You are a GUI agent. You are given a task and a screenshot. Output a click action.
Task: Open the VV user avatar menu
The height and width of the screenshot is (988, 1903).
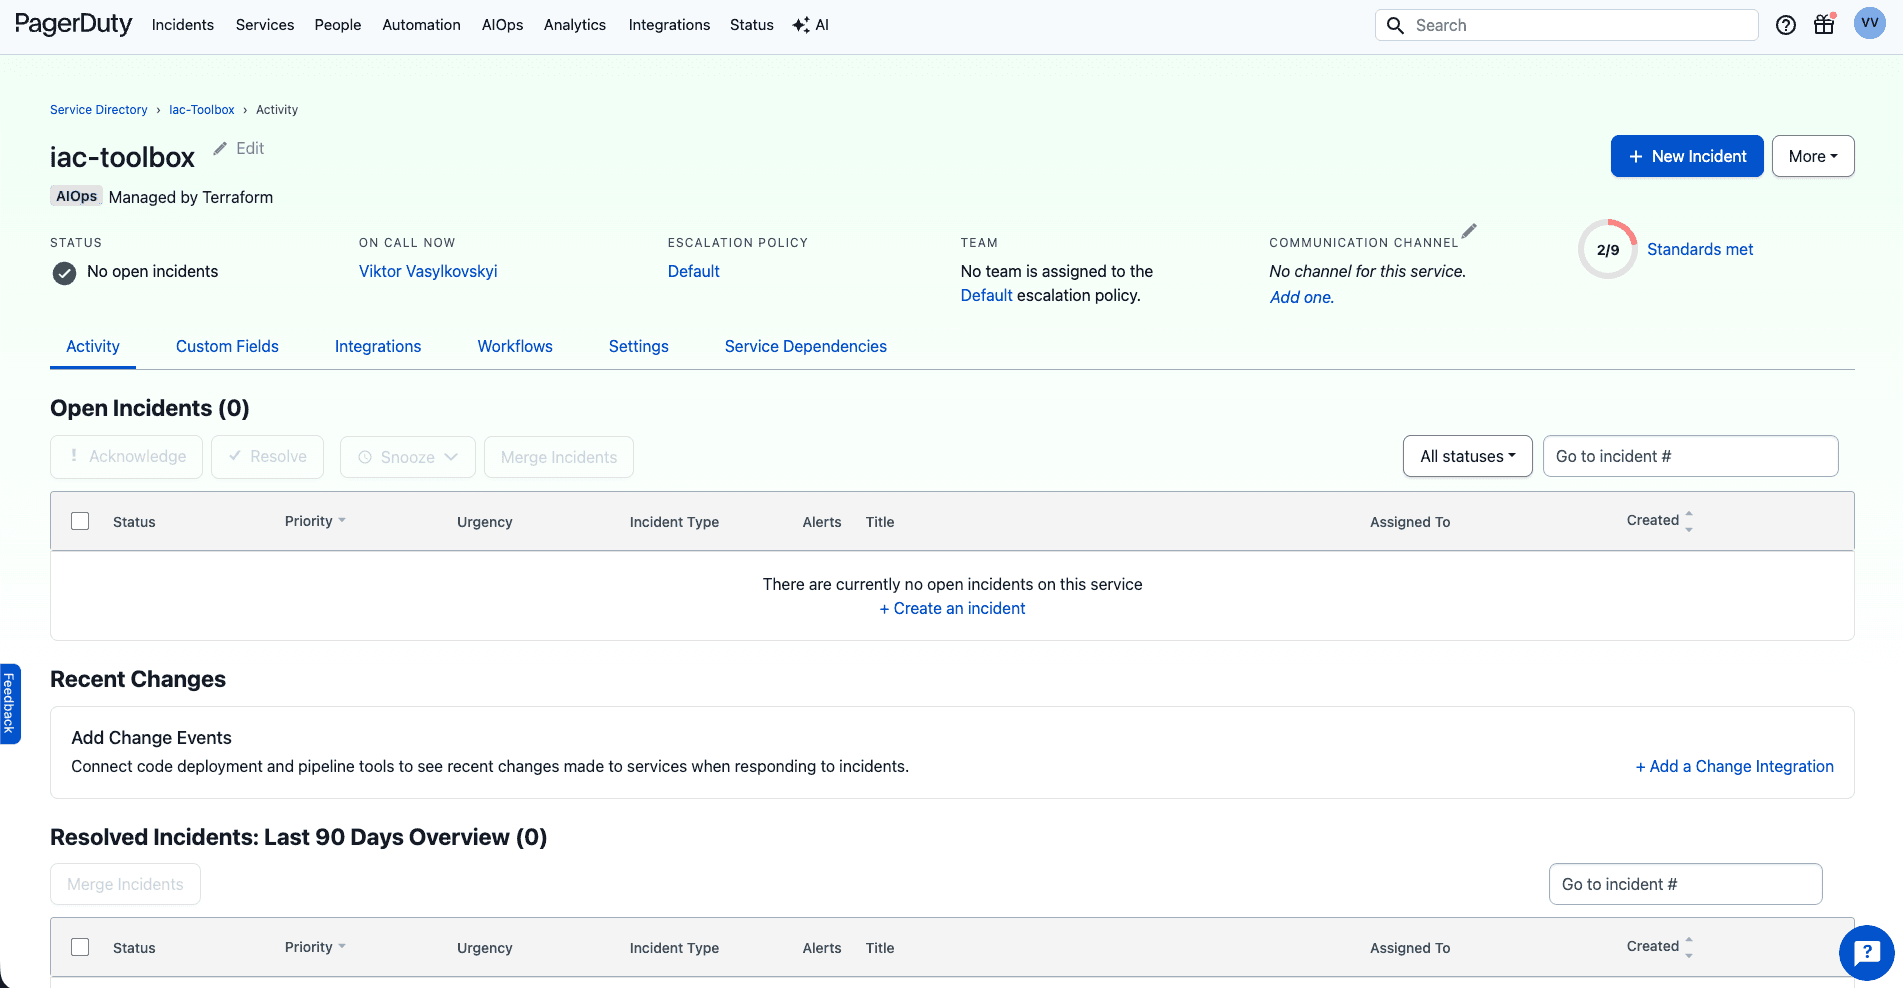[x=1869, y=23]
